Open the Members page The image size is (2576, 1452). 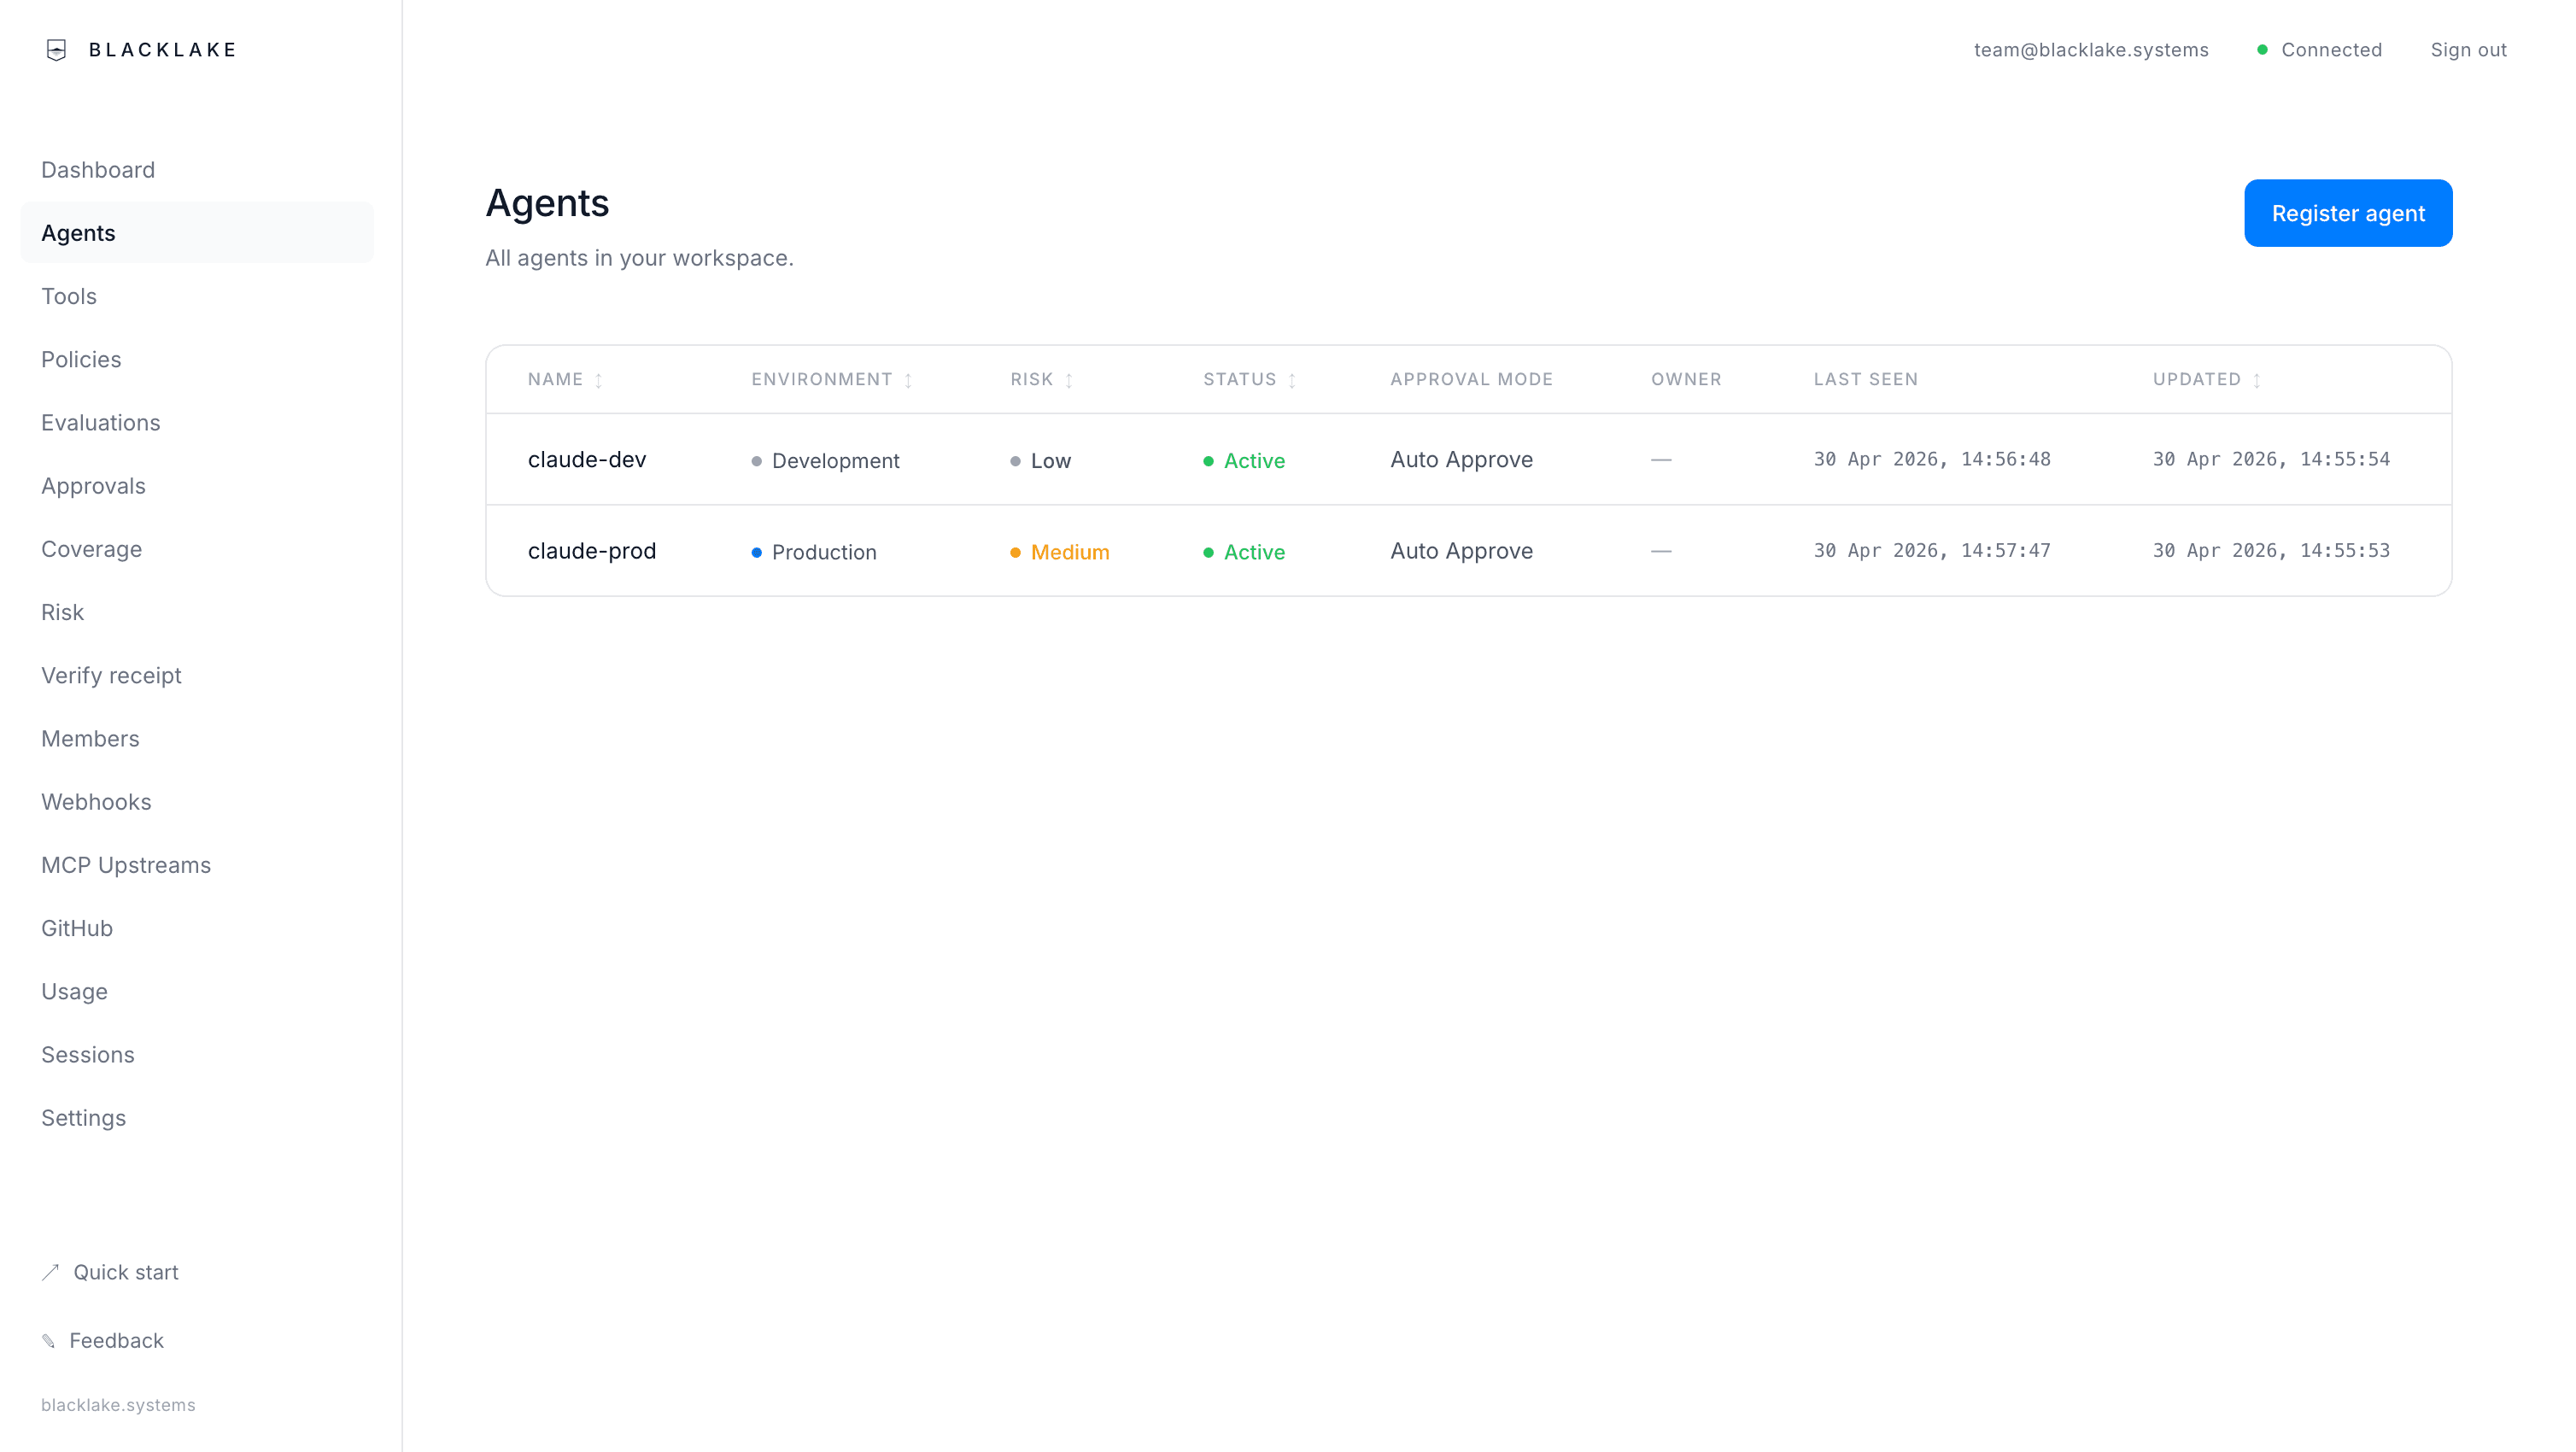(90, 738)
